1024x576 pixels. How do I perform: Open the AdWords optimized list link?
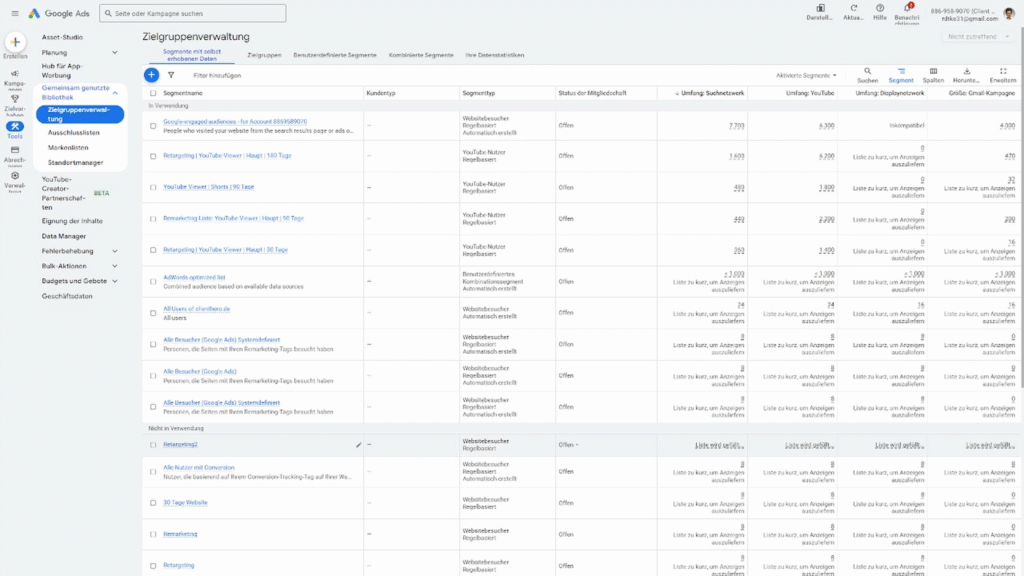coord(194,277)
